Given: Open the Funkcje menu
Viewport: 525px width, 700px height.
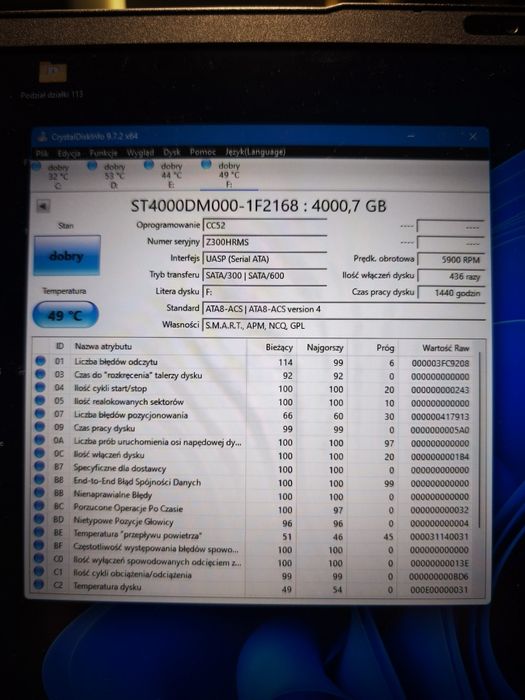Looking at the screenshot, I should (103, 153).
